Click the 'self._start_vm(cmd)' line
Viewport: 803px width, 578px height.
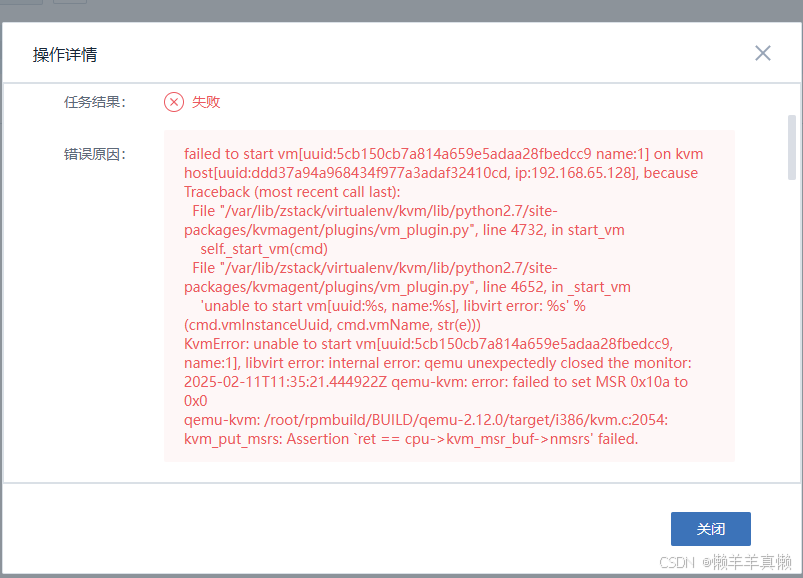click(x=264, y=249)
